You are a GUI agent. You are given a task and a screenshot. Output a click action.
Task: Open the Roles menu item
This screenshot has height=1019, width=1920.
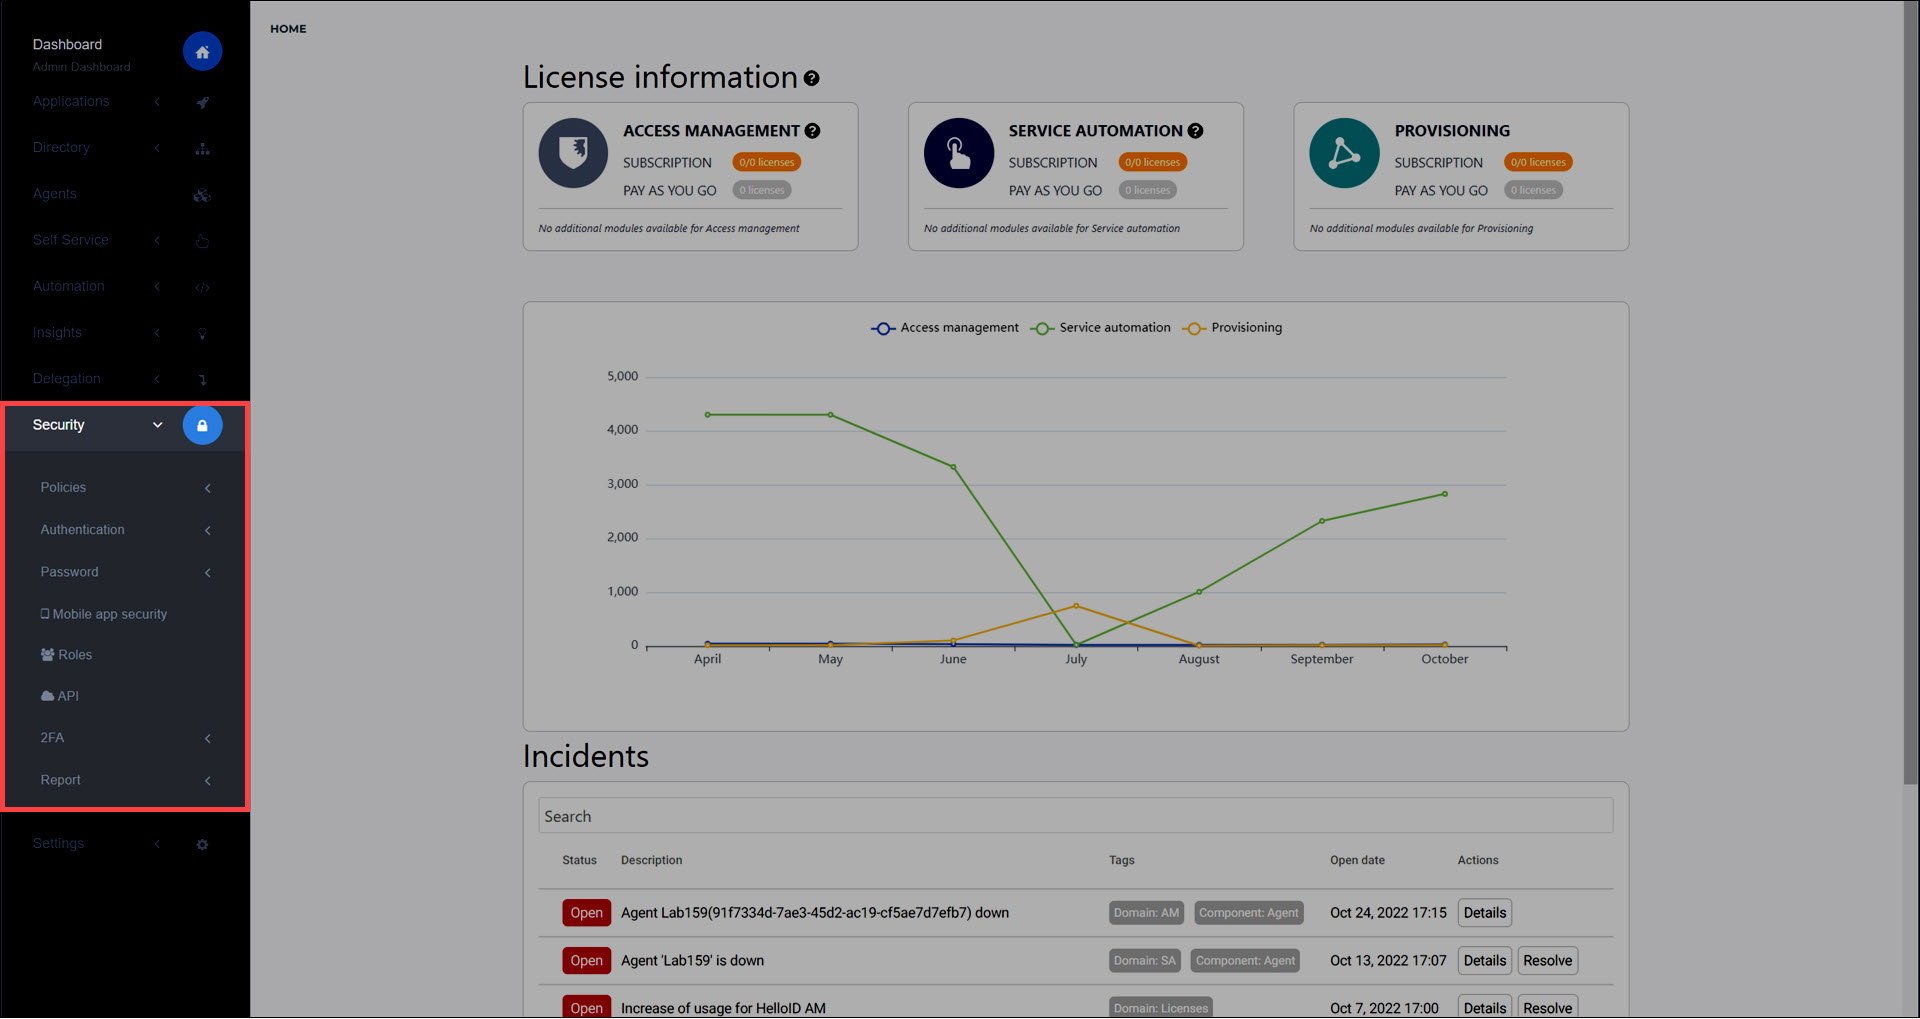[x=66, y=655]
